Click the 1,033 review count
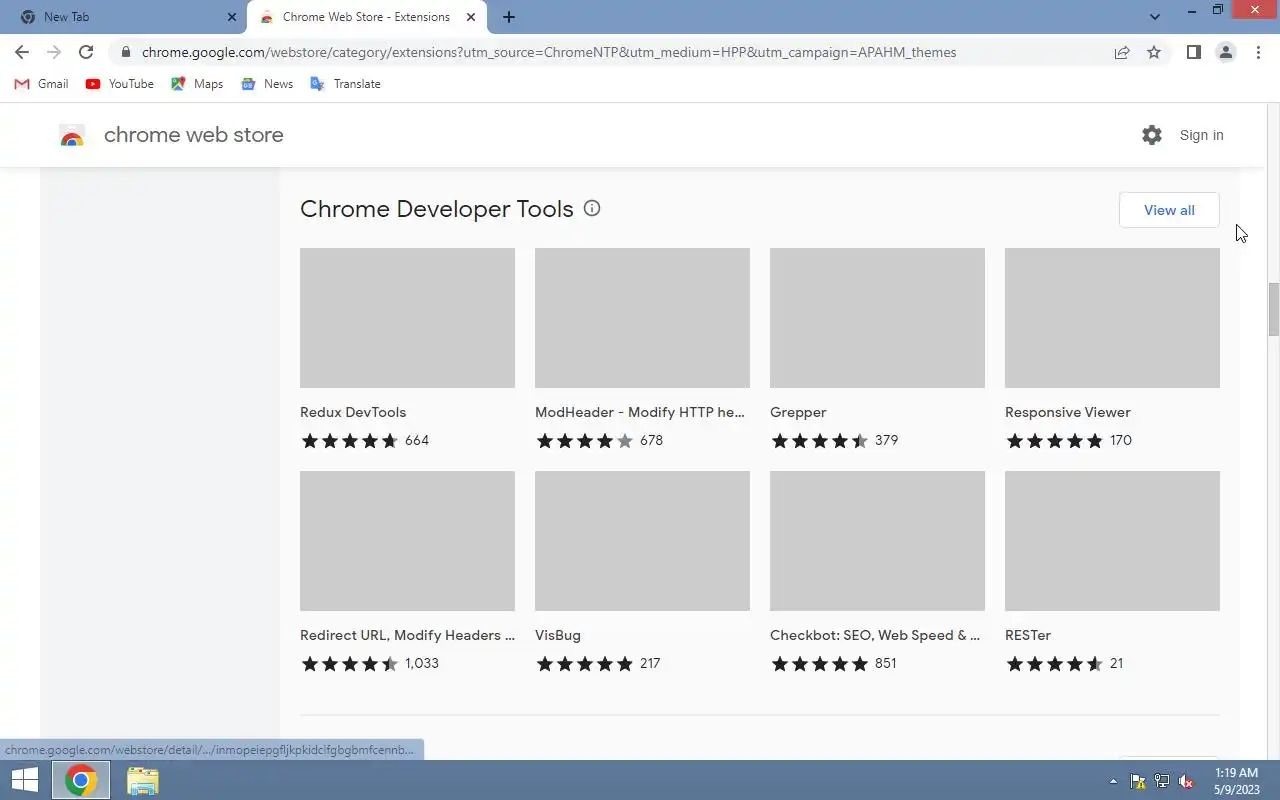The image size is (1280, 800). (x=422, y=663)
